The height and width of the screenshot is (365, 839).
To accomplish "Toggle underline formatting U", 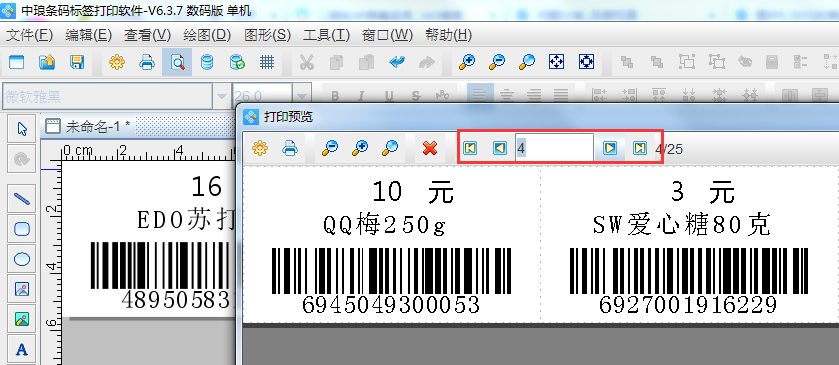I will point(389,96).
